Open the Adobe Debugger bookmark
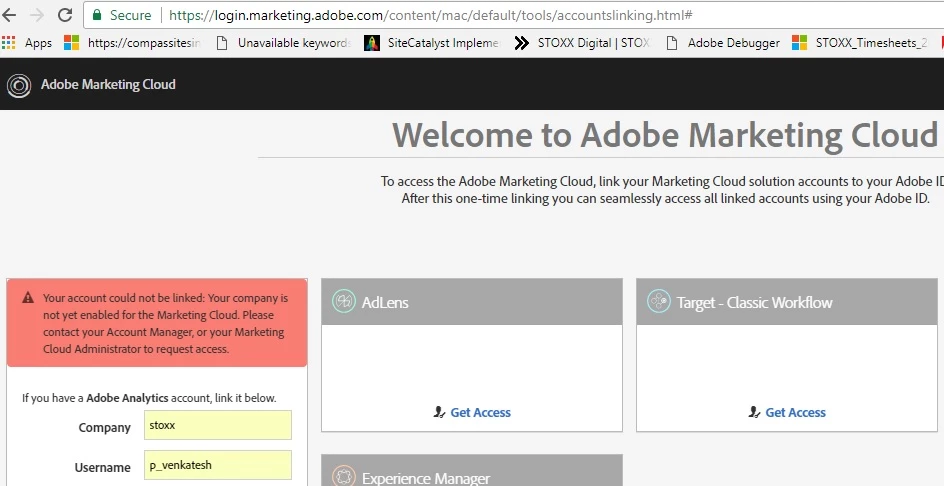This screenshot has height=486, width=944. (723, 43)
